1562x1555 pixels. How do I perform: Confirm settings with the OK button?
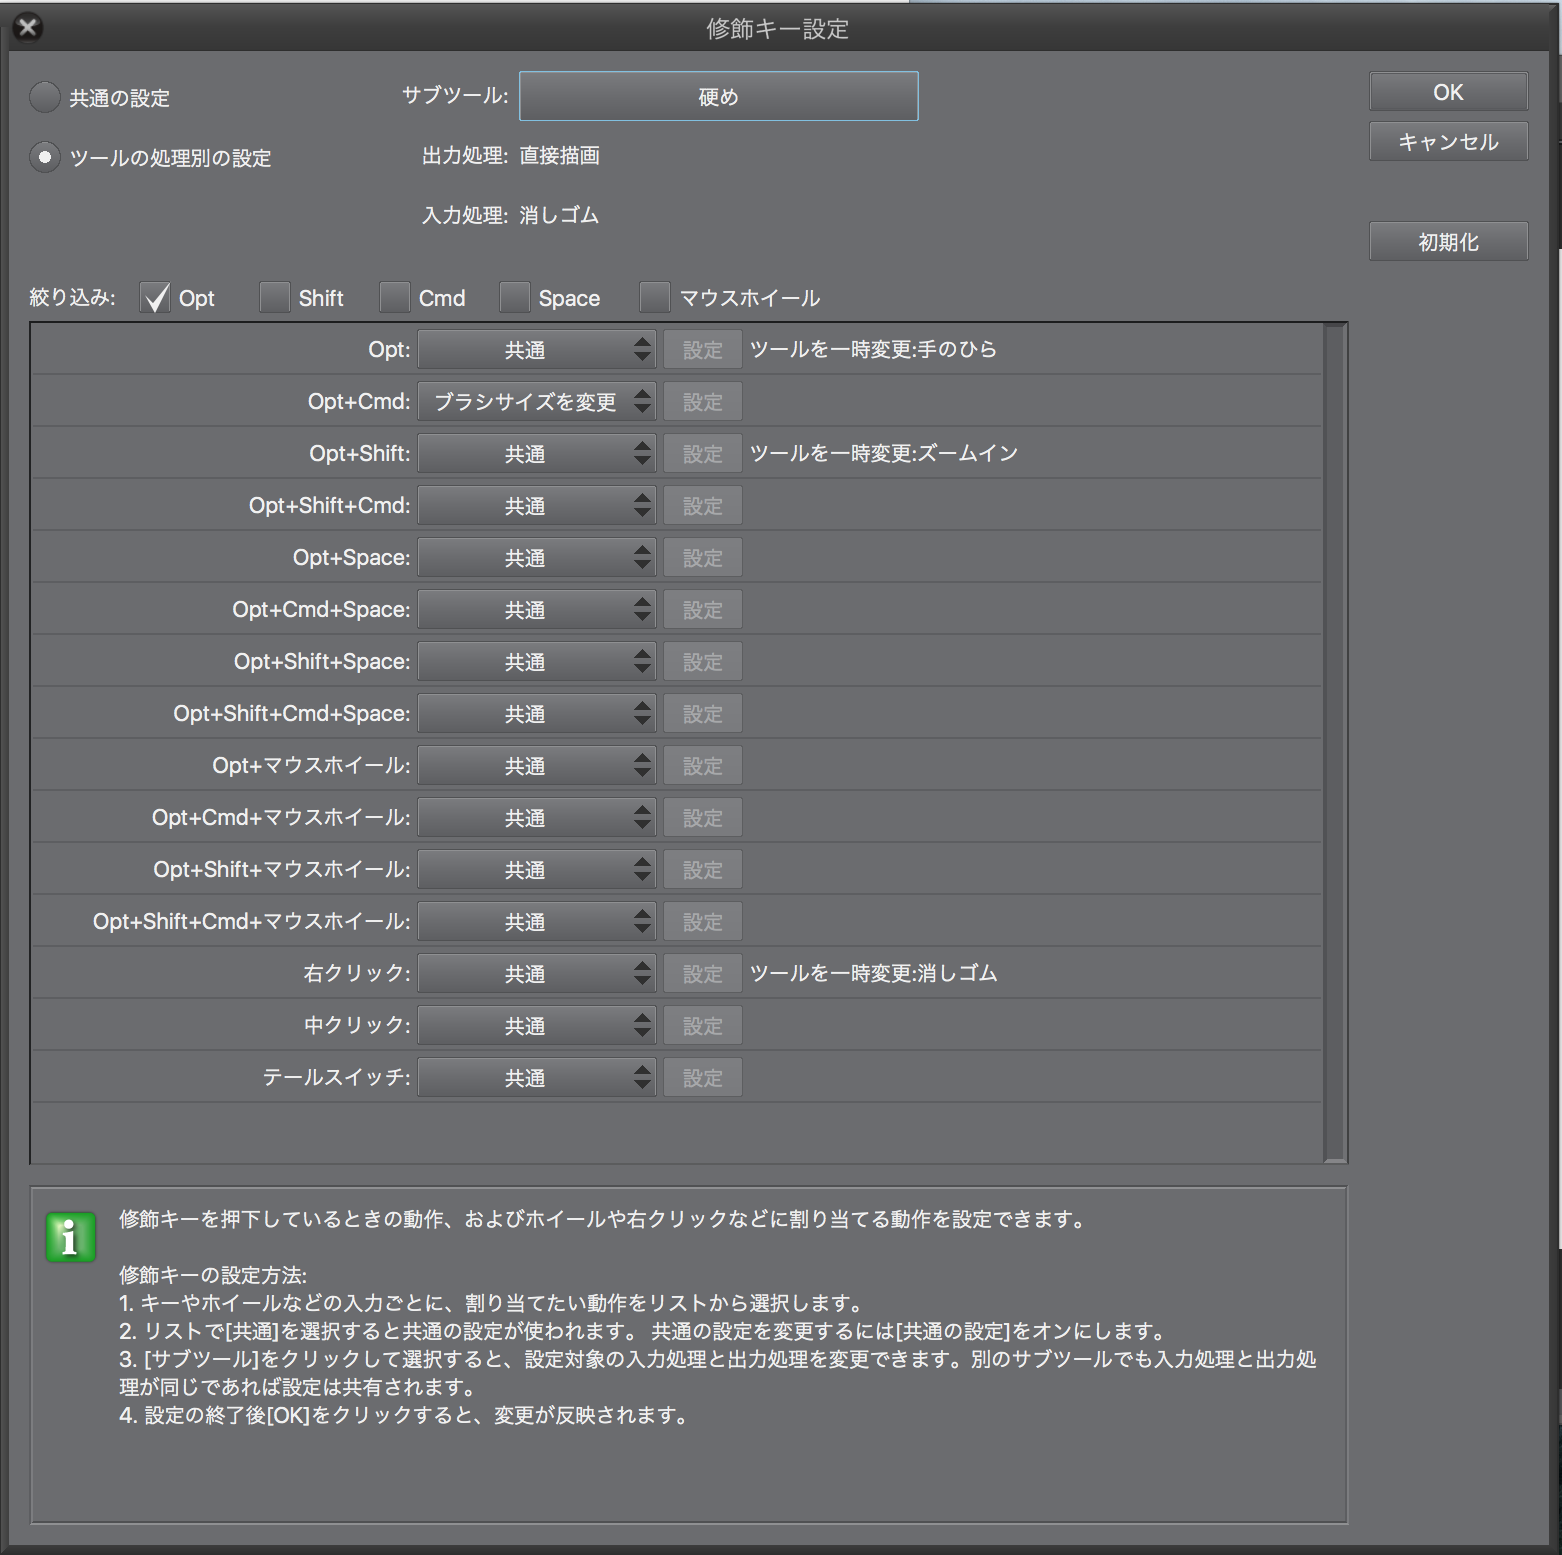(x=1448, y=92)
